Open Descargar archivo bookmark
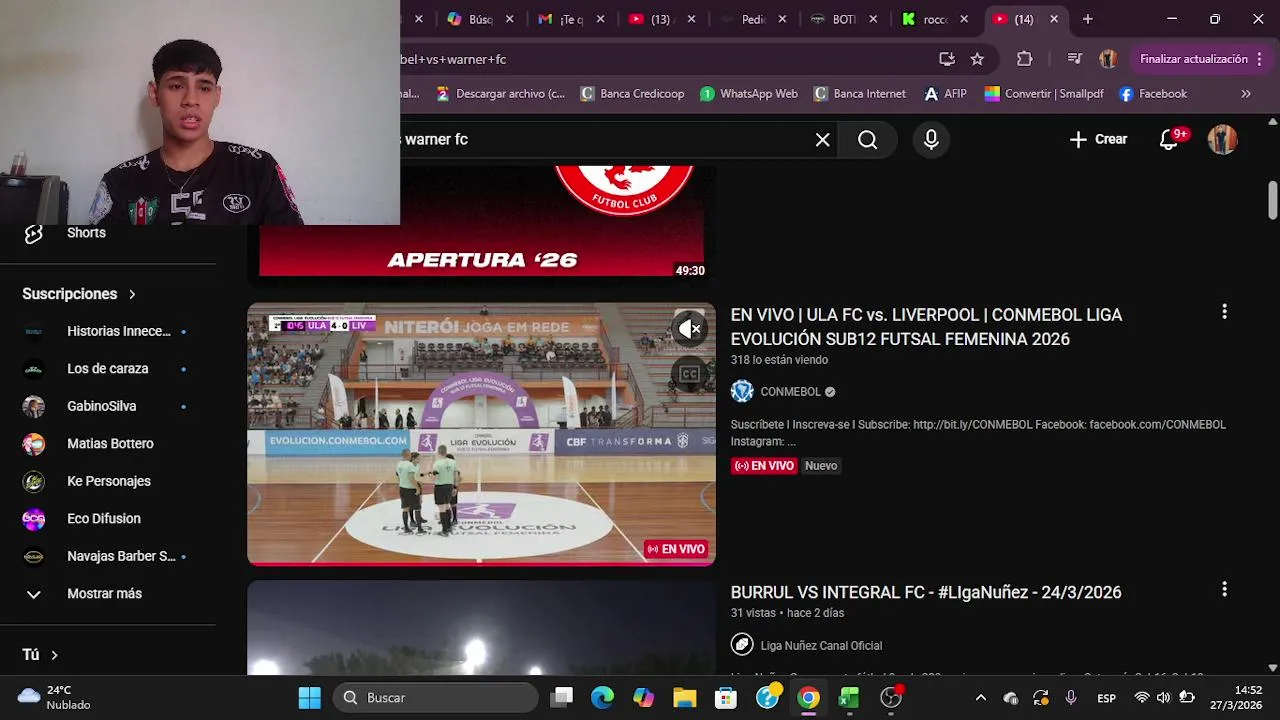Screen dimensions: 1280x720 tap(501, 94)
